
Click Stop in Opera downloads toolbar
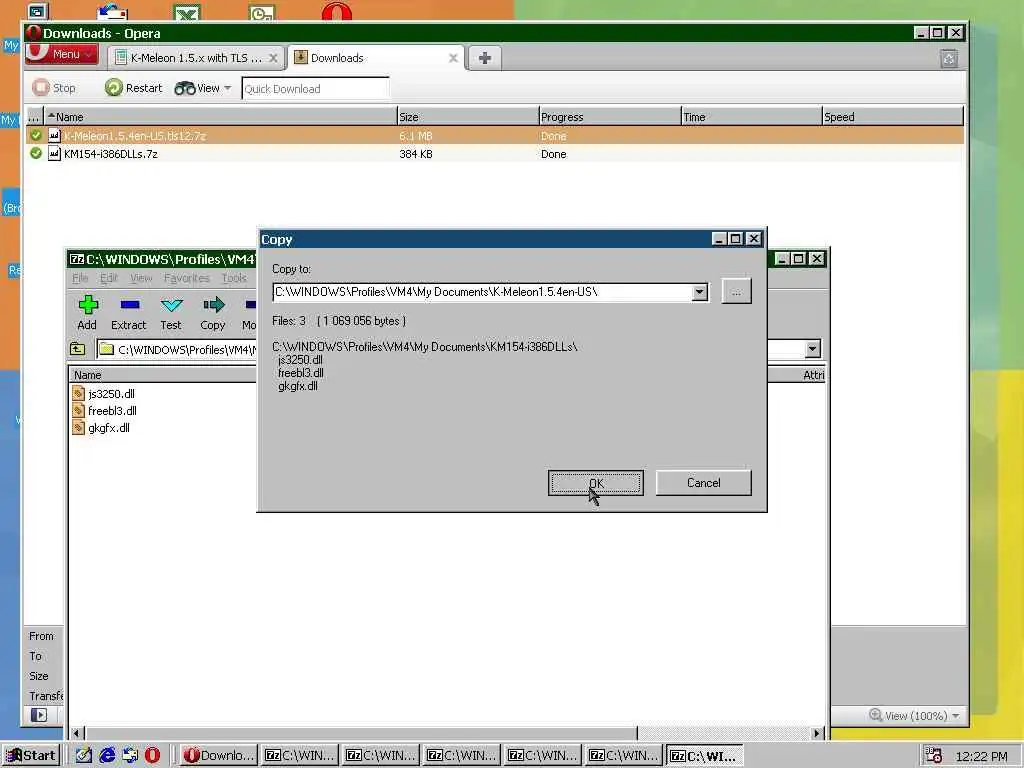tap(54, 88)
